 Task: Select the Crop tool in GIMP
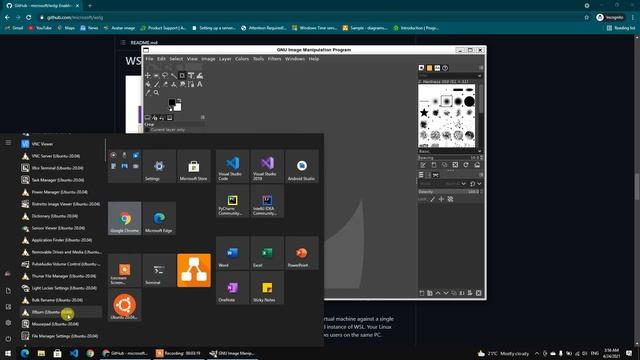point(182,76)
